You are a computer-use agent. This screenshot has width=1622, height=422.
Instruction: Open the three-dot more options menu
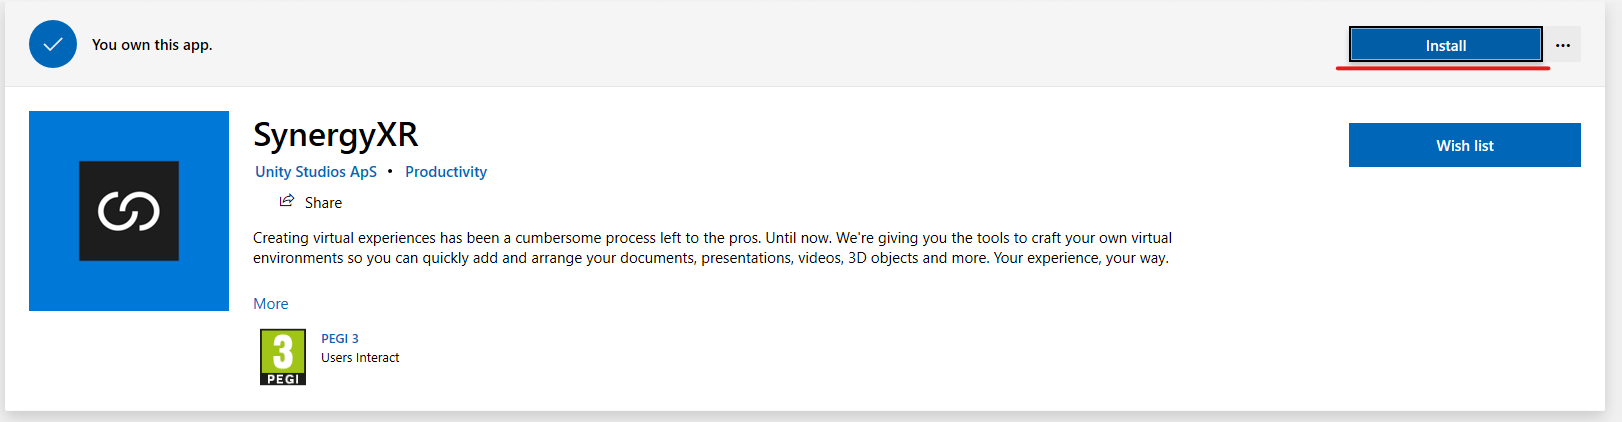(1562, 45)
